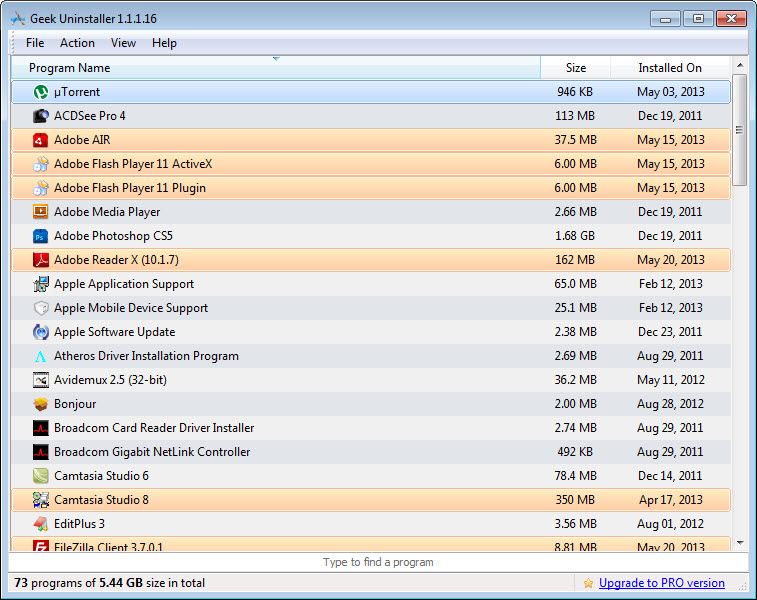The height and width of the screenshot is (600, 757).
Task: Select Adobe Flash Player 11 ActiveX text
Action: 133,164
